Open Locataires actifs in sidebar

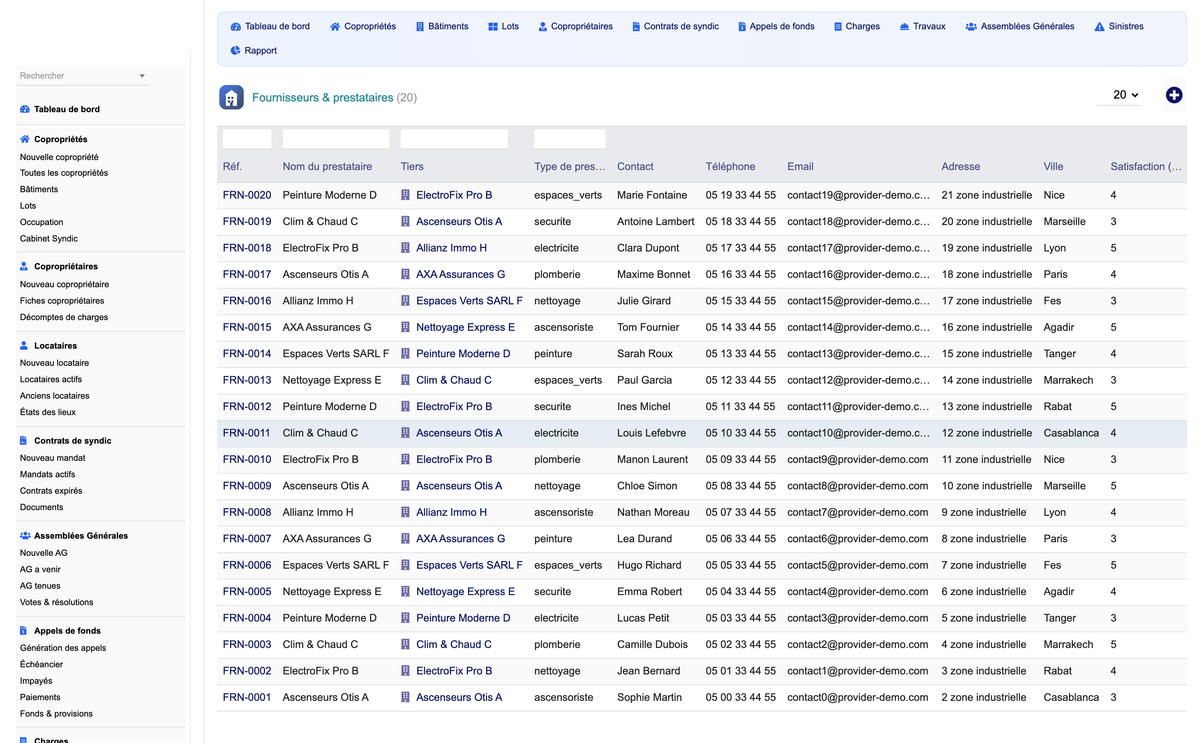pos(51,379)
